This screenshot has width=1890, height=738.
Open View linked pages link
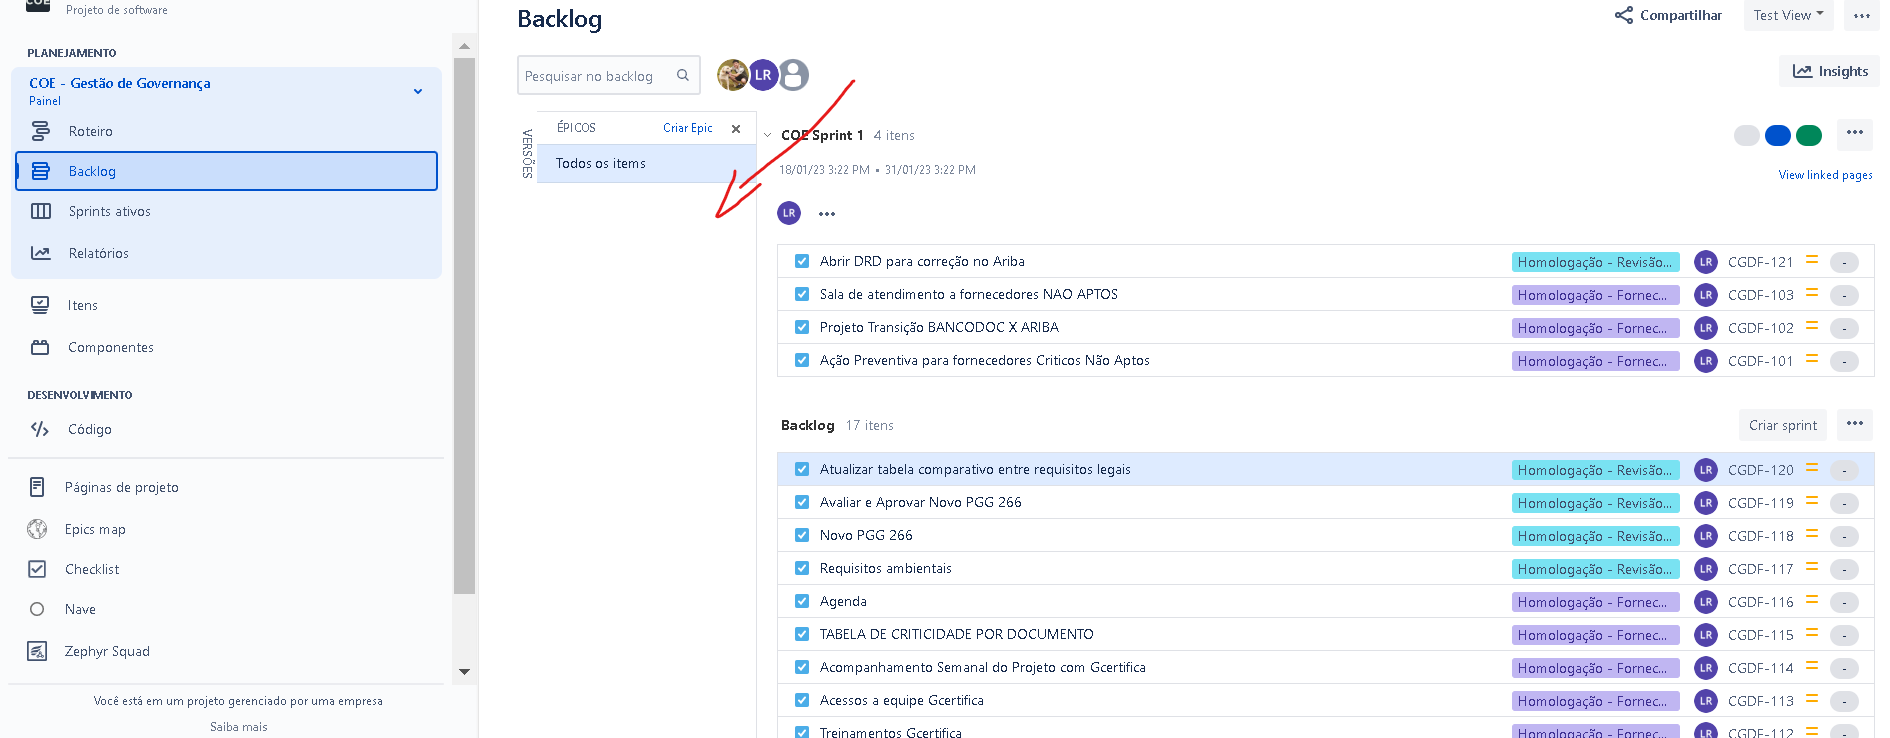click(x=1825, y=175)
